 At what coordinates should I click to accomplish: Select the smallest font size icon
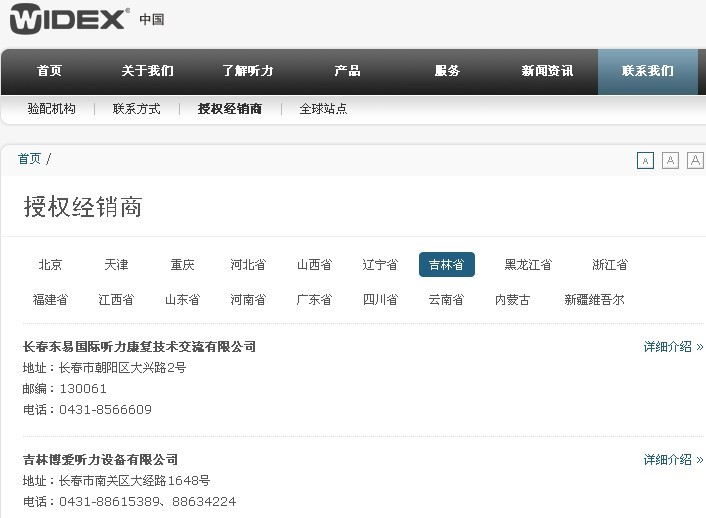coord(645,160)
